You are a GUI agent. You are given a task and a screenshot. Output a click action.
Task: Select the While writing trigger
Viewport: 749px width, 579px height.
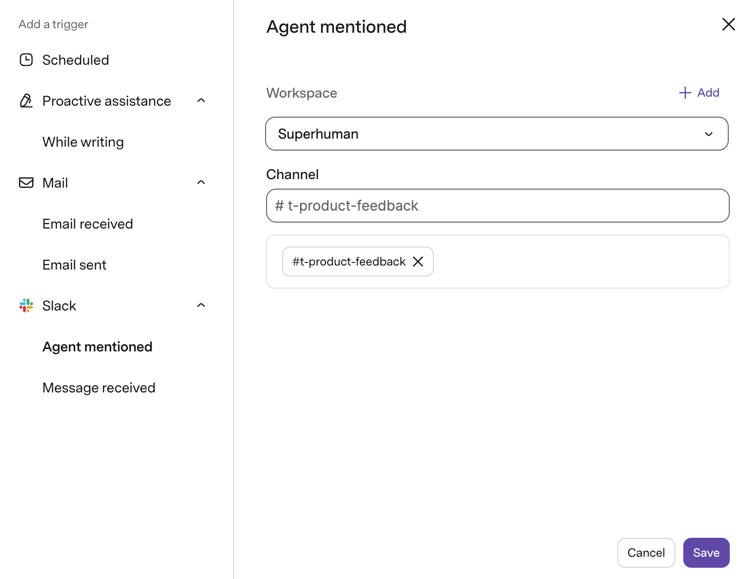tap(83, 142)
